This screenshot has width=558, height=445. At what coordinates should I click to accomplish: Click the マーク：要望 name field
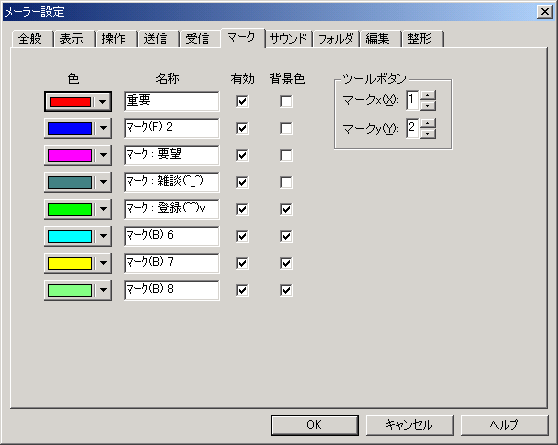click(172, 155)
